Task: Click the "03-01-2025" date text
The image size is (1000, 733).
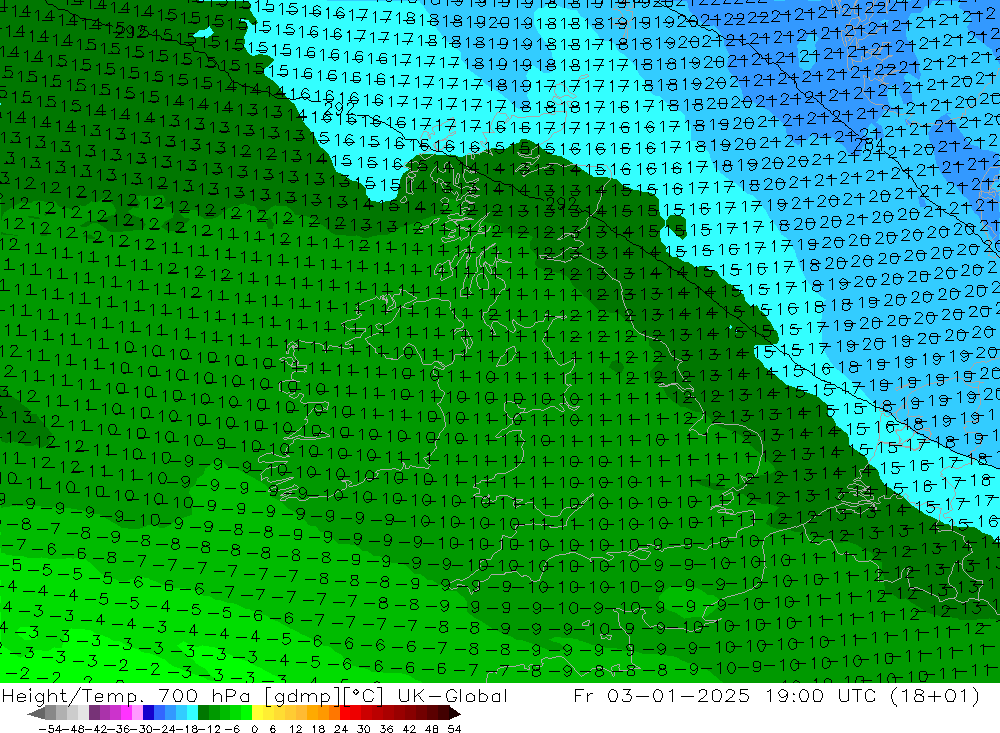Action: pyautogui.click(x=678, y=695)
